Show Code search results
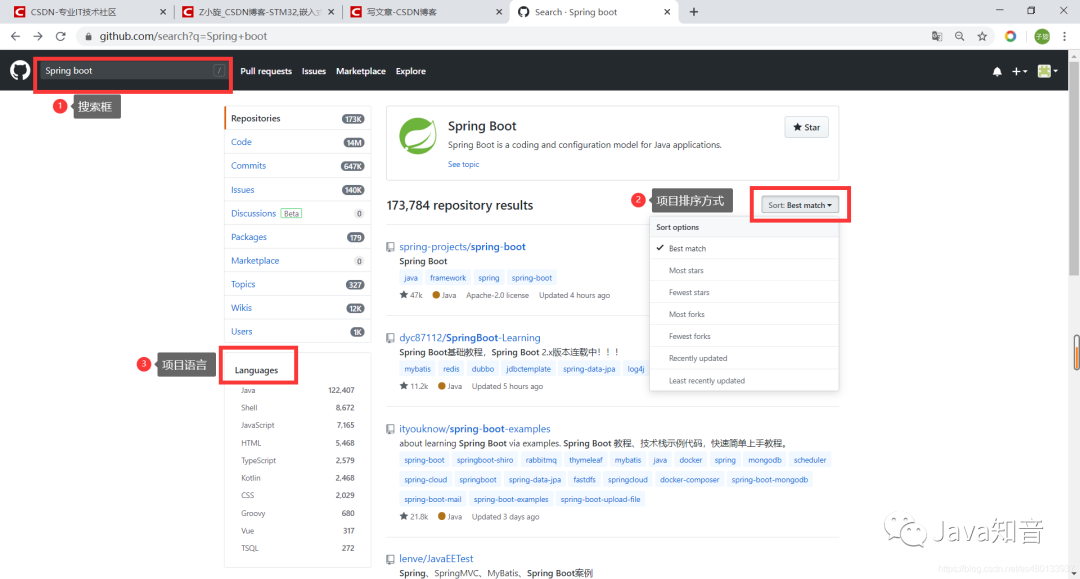1080x579 pixels. tap(298, 142)
